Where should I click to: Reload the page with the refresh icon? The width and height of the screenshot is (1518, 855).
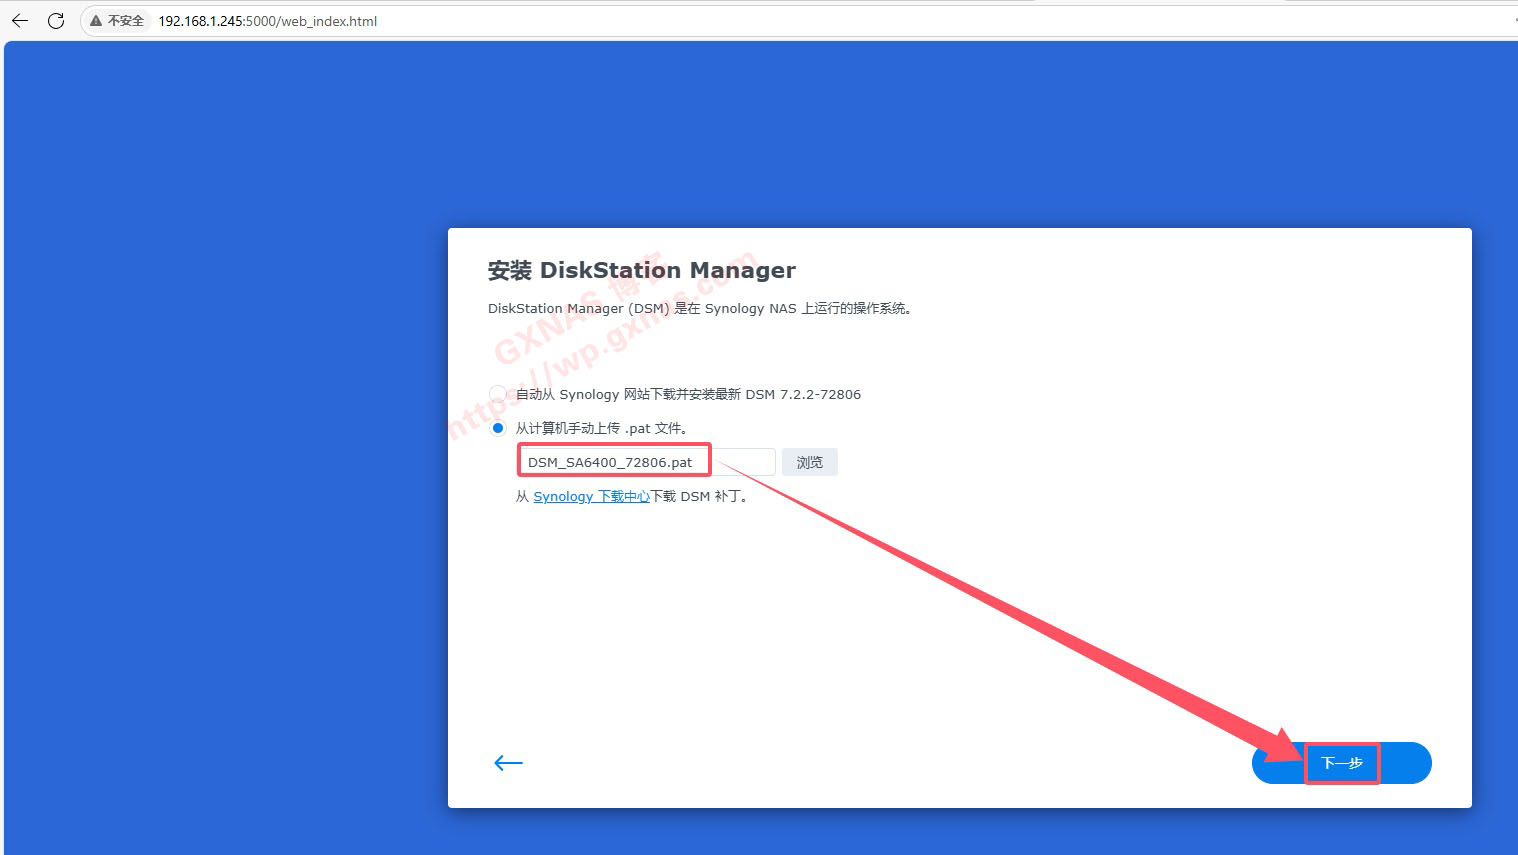56,21
